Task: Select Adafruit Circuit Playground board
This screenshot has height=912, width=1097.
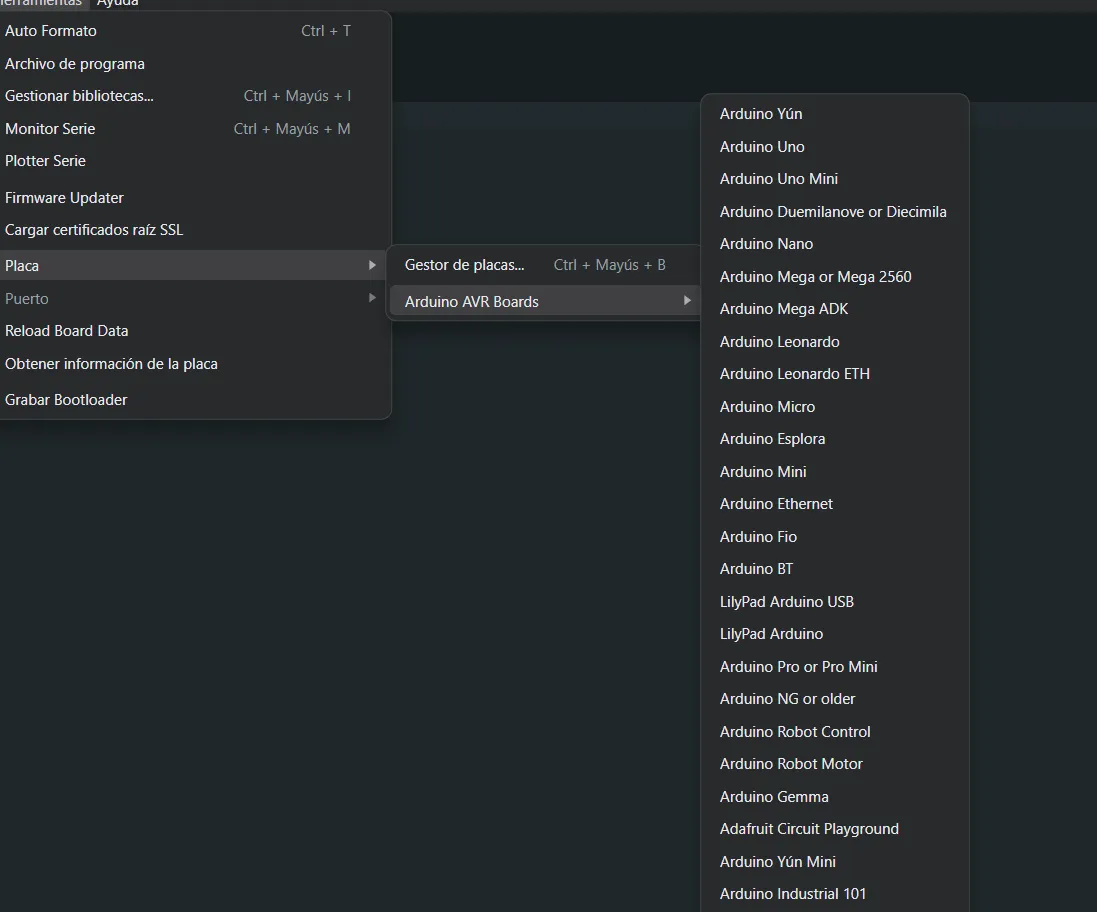Action: (835, 829)
